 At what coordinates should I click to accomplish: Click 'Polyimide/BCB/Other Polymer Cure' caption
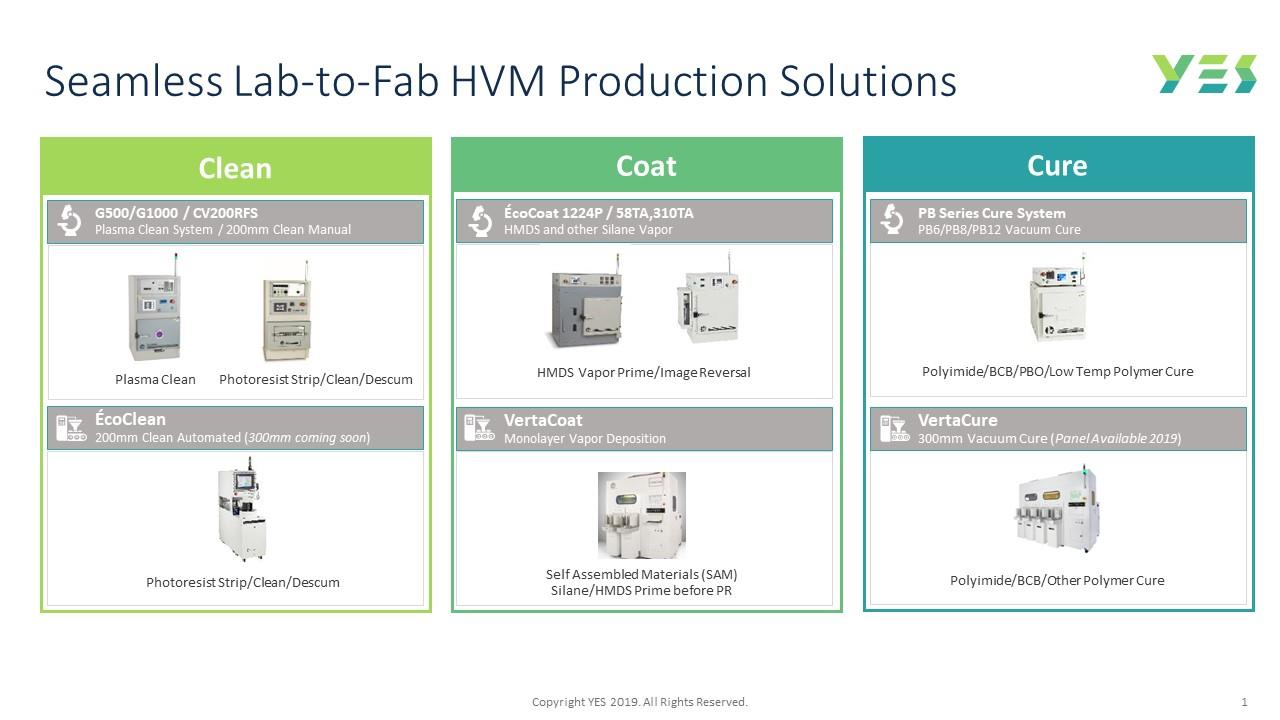click(x=1057, y=580)
